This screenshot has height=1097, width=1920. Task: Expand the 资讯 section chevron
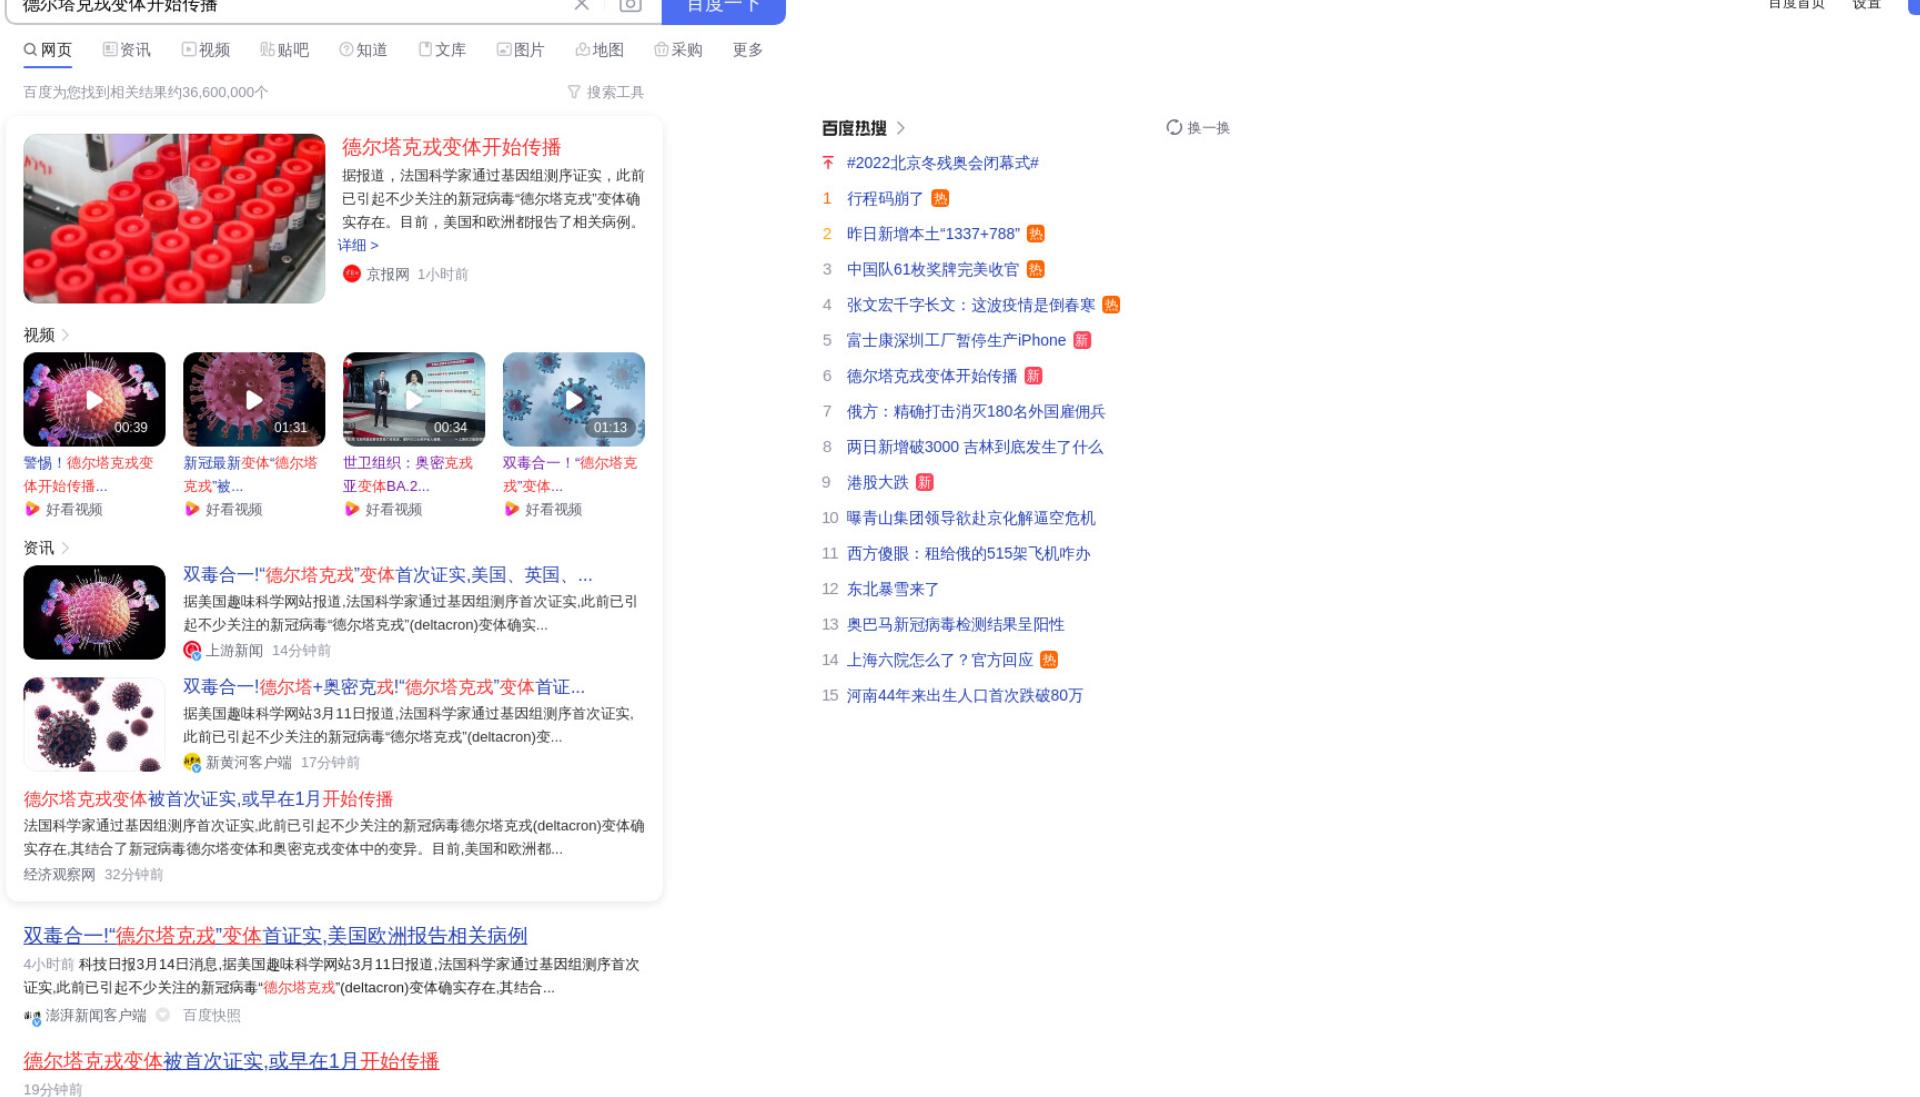tap(65, 548)
